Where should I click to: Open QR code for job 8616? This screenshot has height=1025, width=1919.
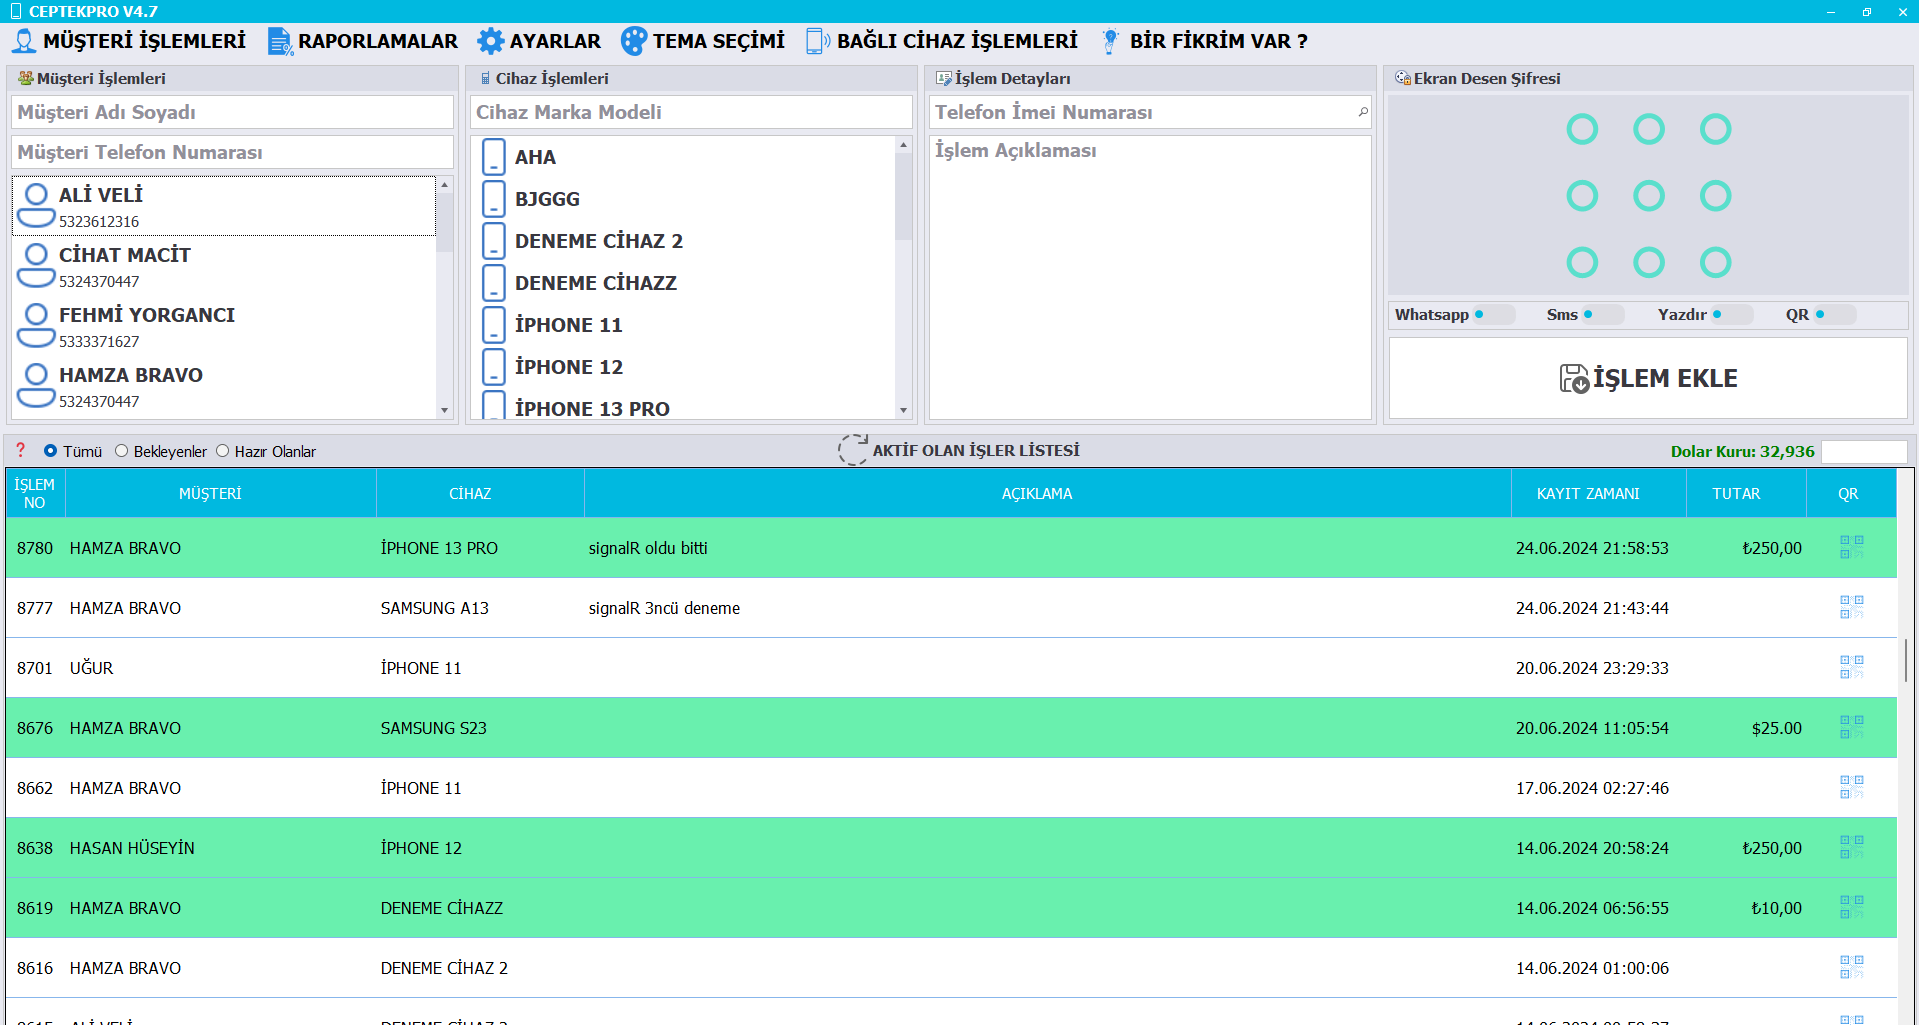coord(1851,967)
